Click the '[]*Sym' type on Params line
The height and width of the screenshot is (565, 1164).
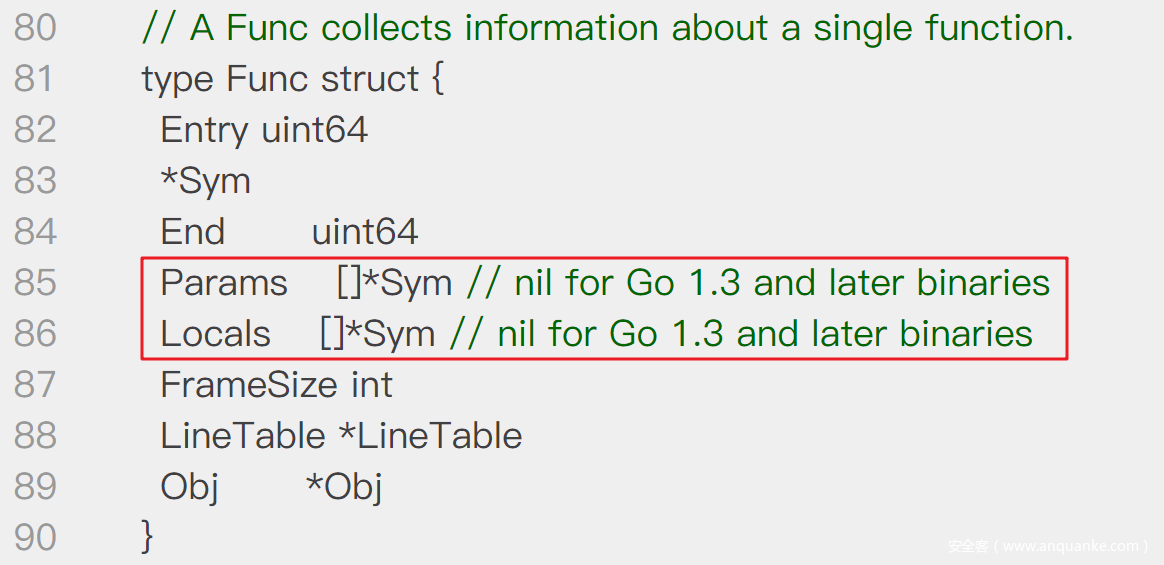[x=394, y=283]
